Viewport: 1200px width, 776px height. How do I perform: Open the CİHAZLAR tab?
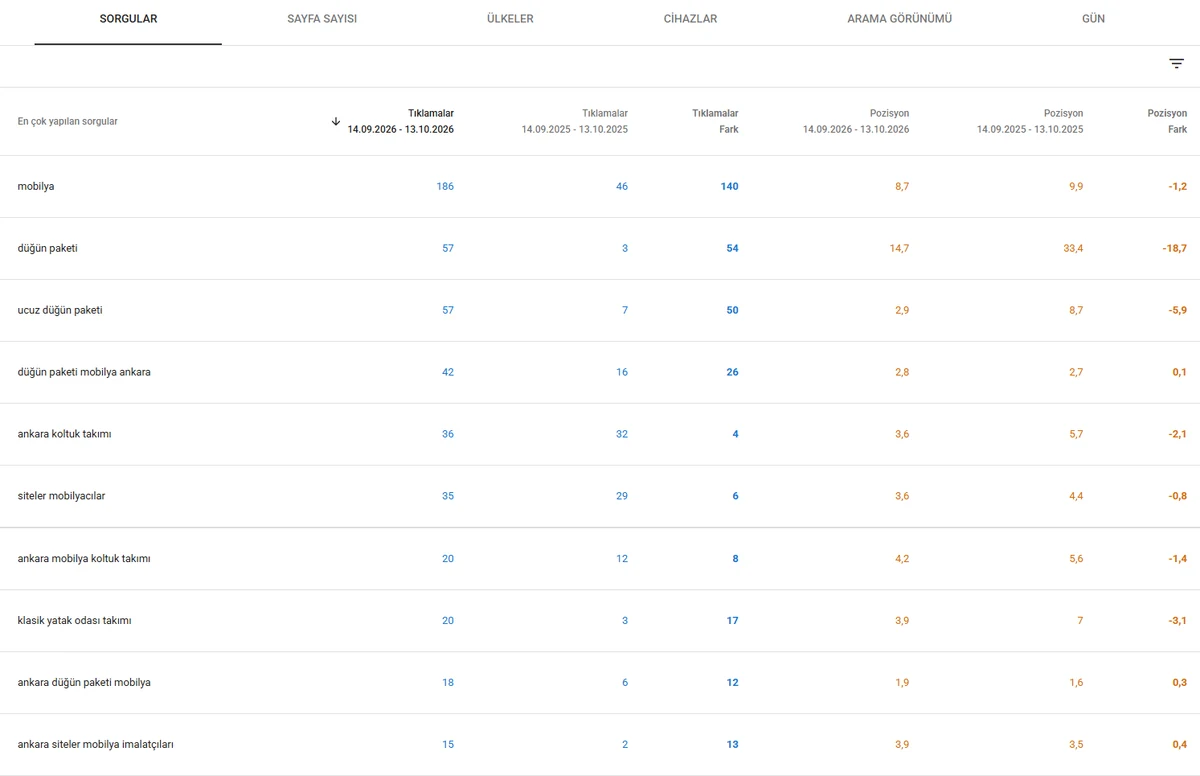click(690, 19)
